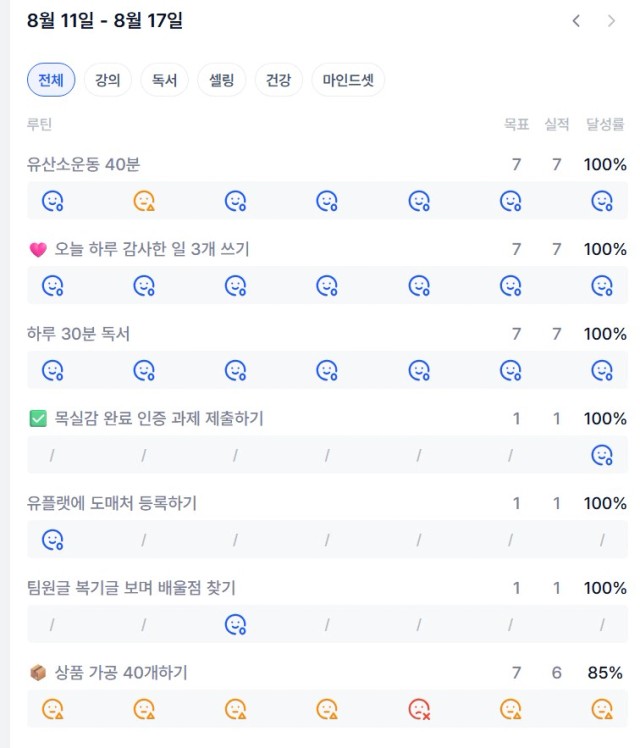
Task: Click the red failed face in 상품 가공 40개하기 row
Action: pos(419,709)
